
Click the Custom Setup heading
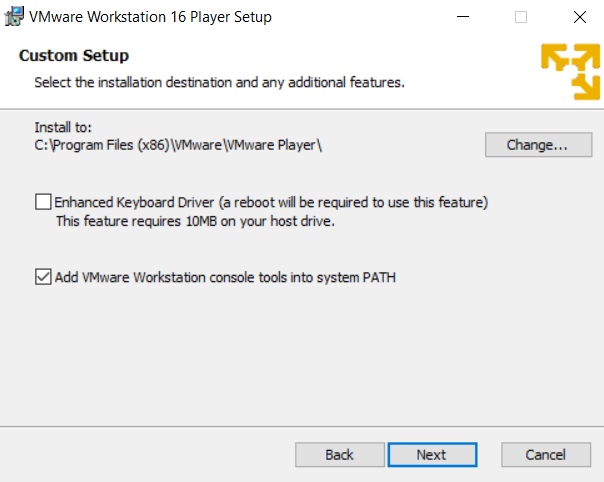(x=74, y=56)
